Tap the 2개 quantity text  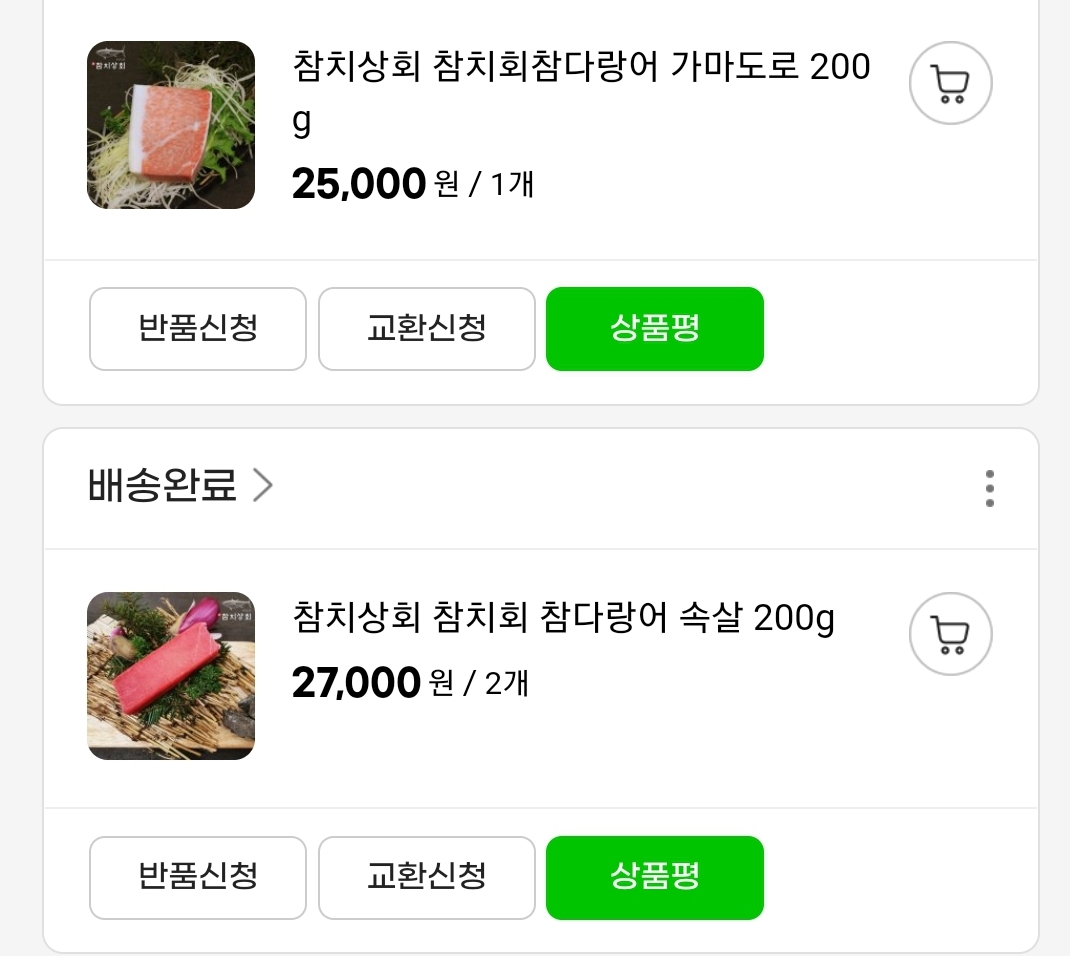tap(507, 684)
